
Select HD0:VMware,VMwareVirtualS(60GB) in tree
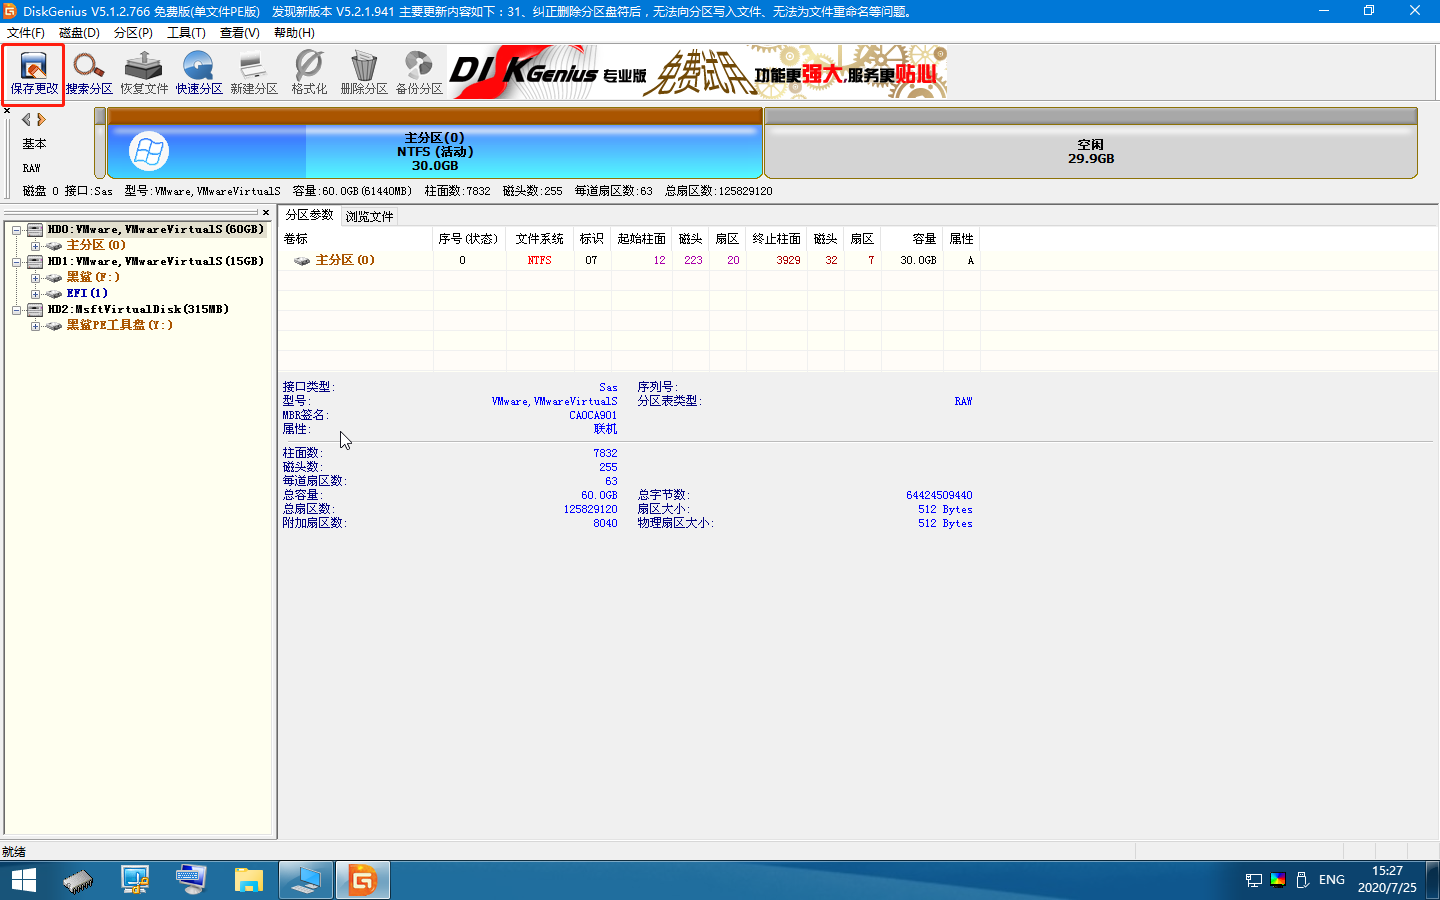point(155,229)
